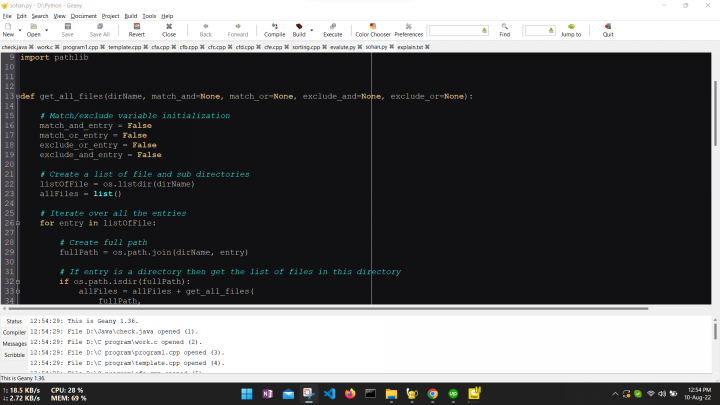Open Preferences from the toolbar
Image resolution: width=720 pixels, height=405 pixels.
pos(409,30)
